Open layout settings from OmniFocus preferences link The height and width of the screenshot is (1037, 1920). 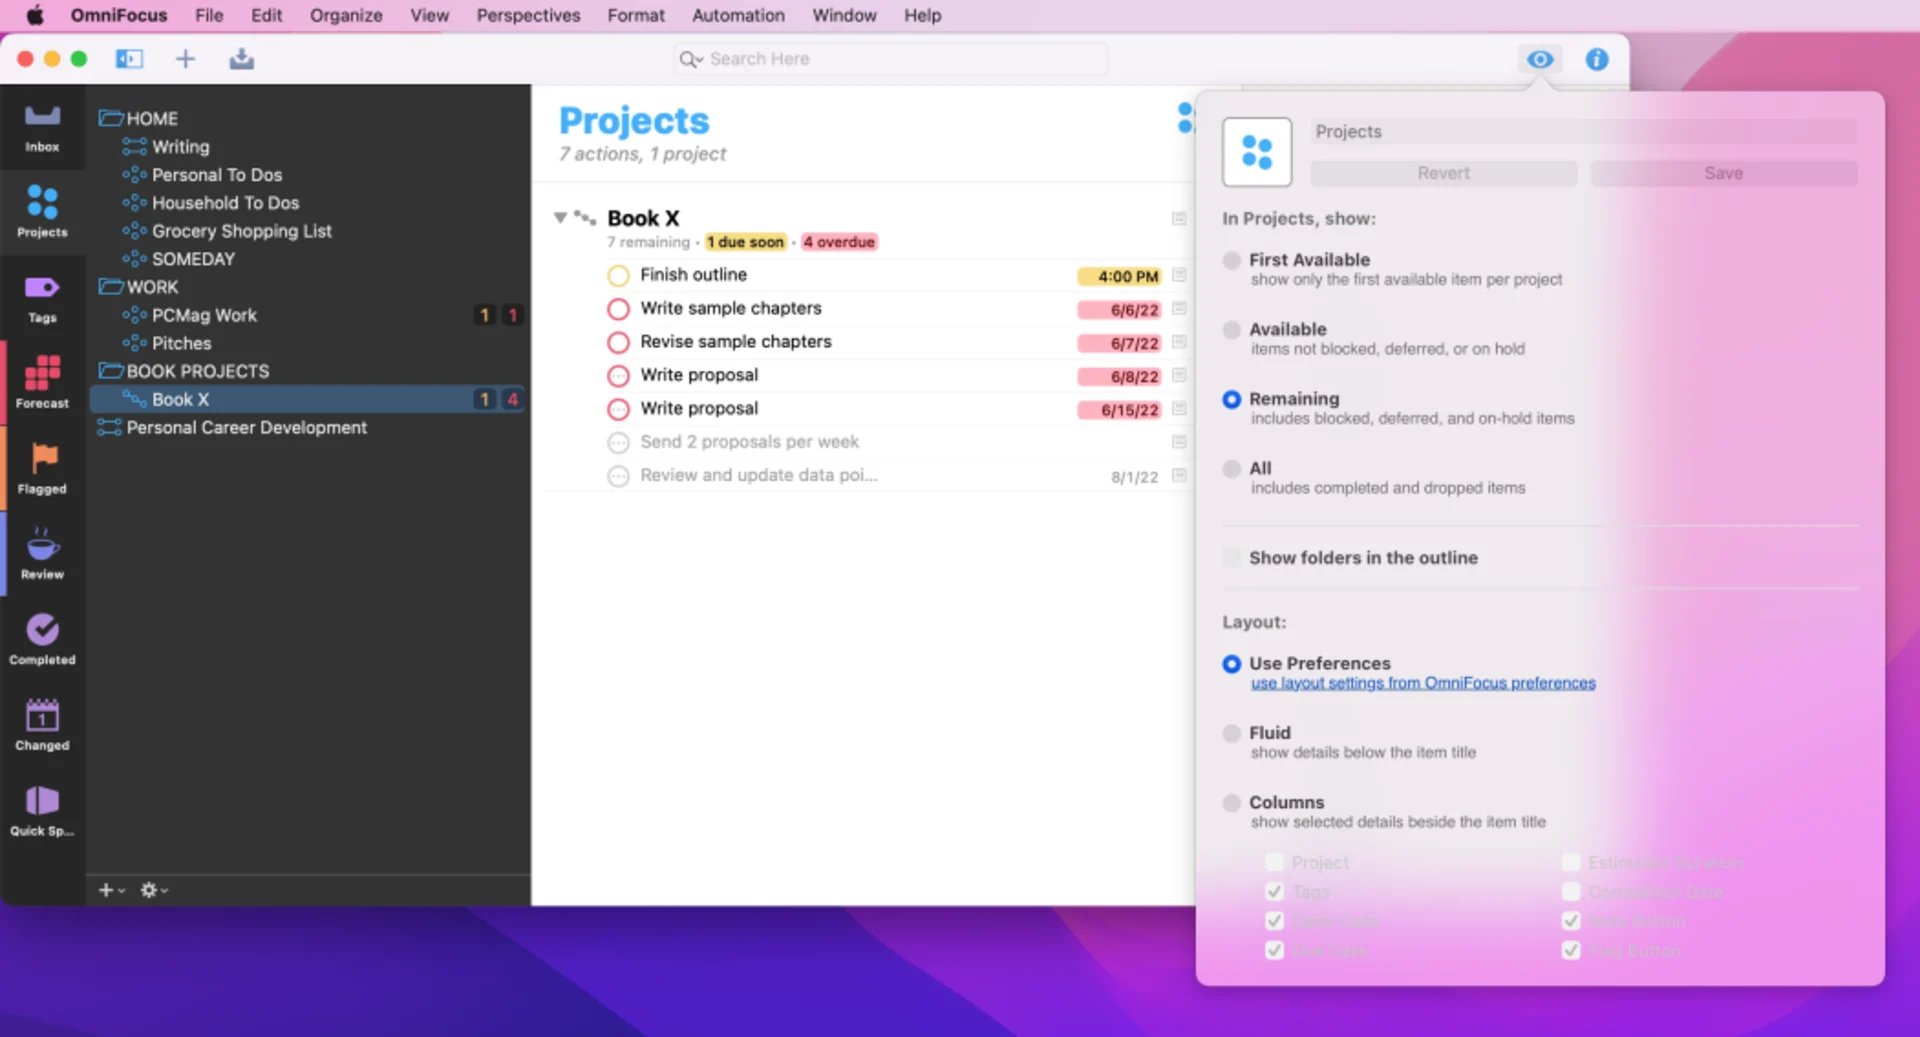coord(1423,683)
